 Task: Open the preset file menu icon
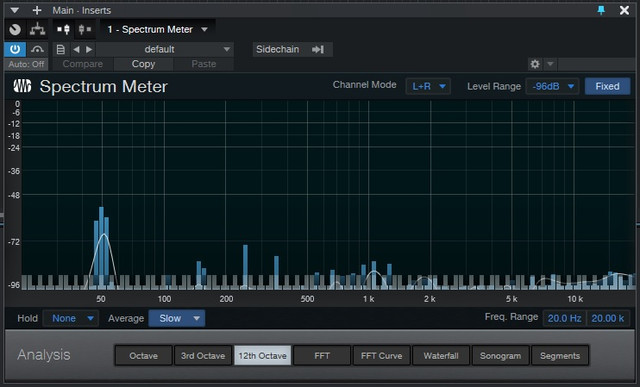[x=61, y=49]
